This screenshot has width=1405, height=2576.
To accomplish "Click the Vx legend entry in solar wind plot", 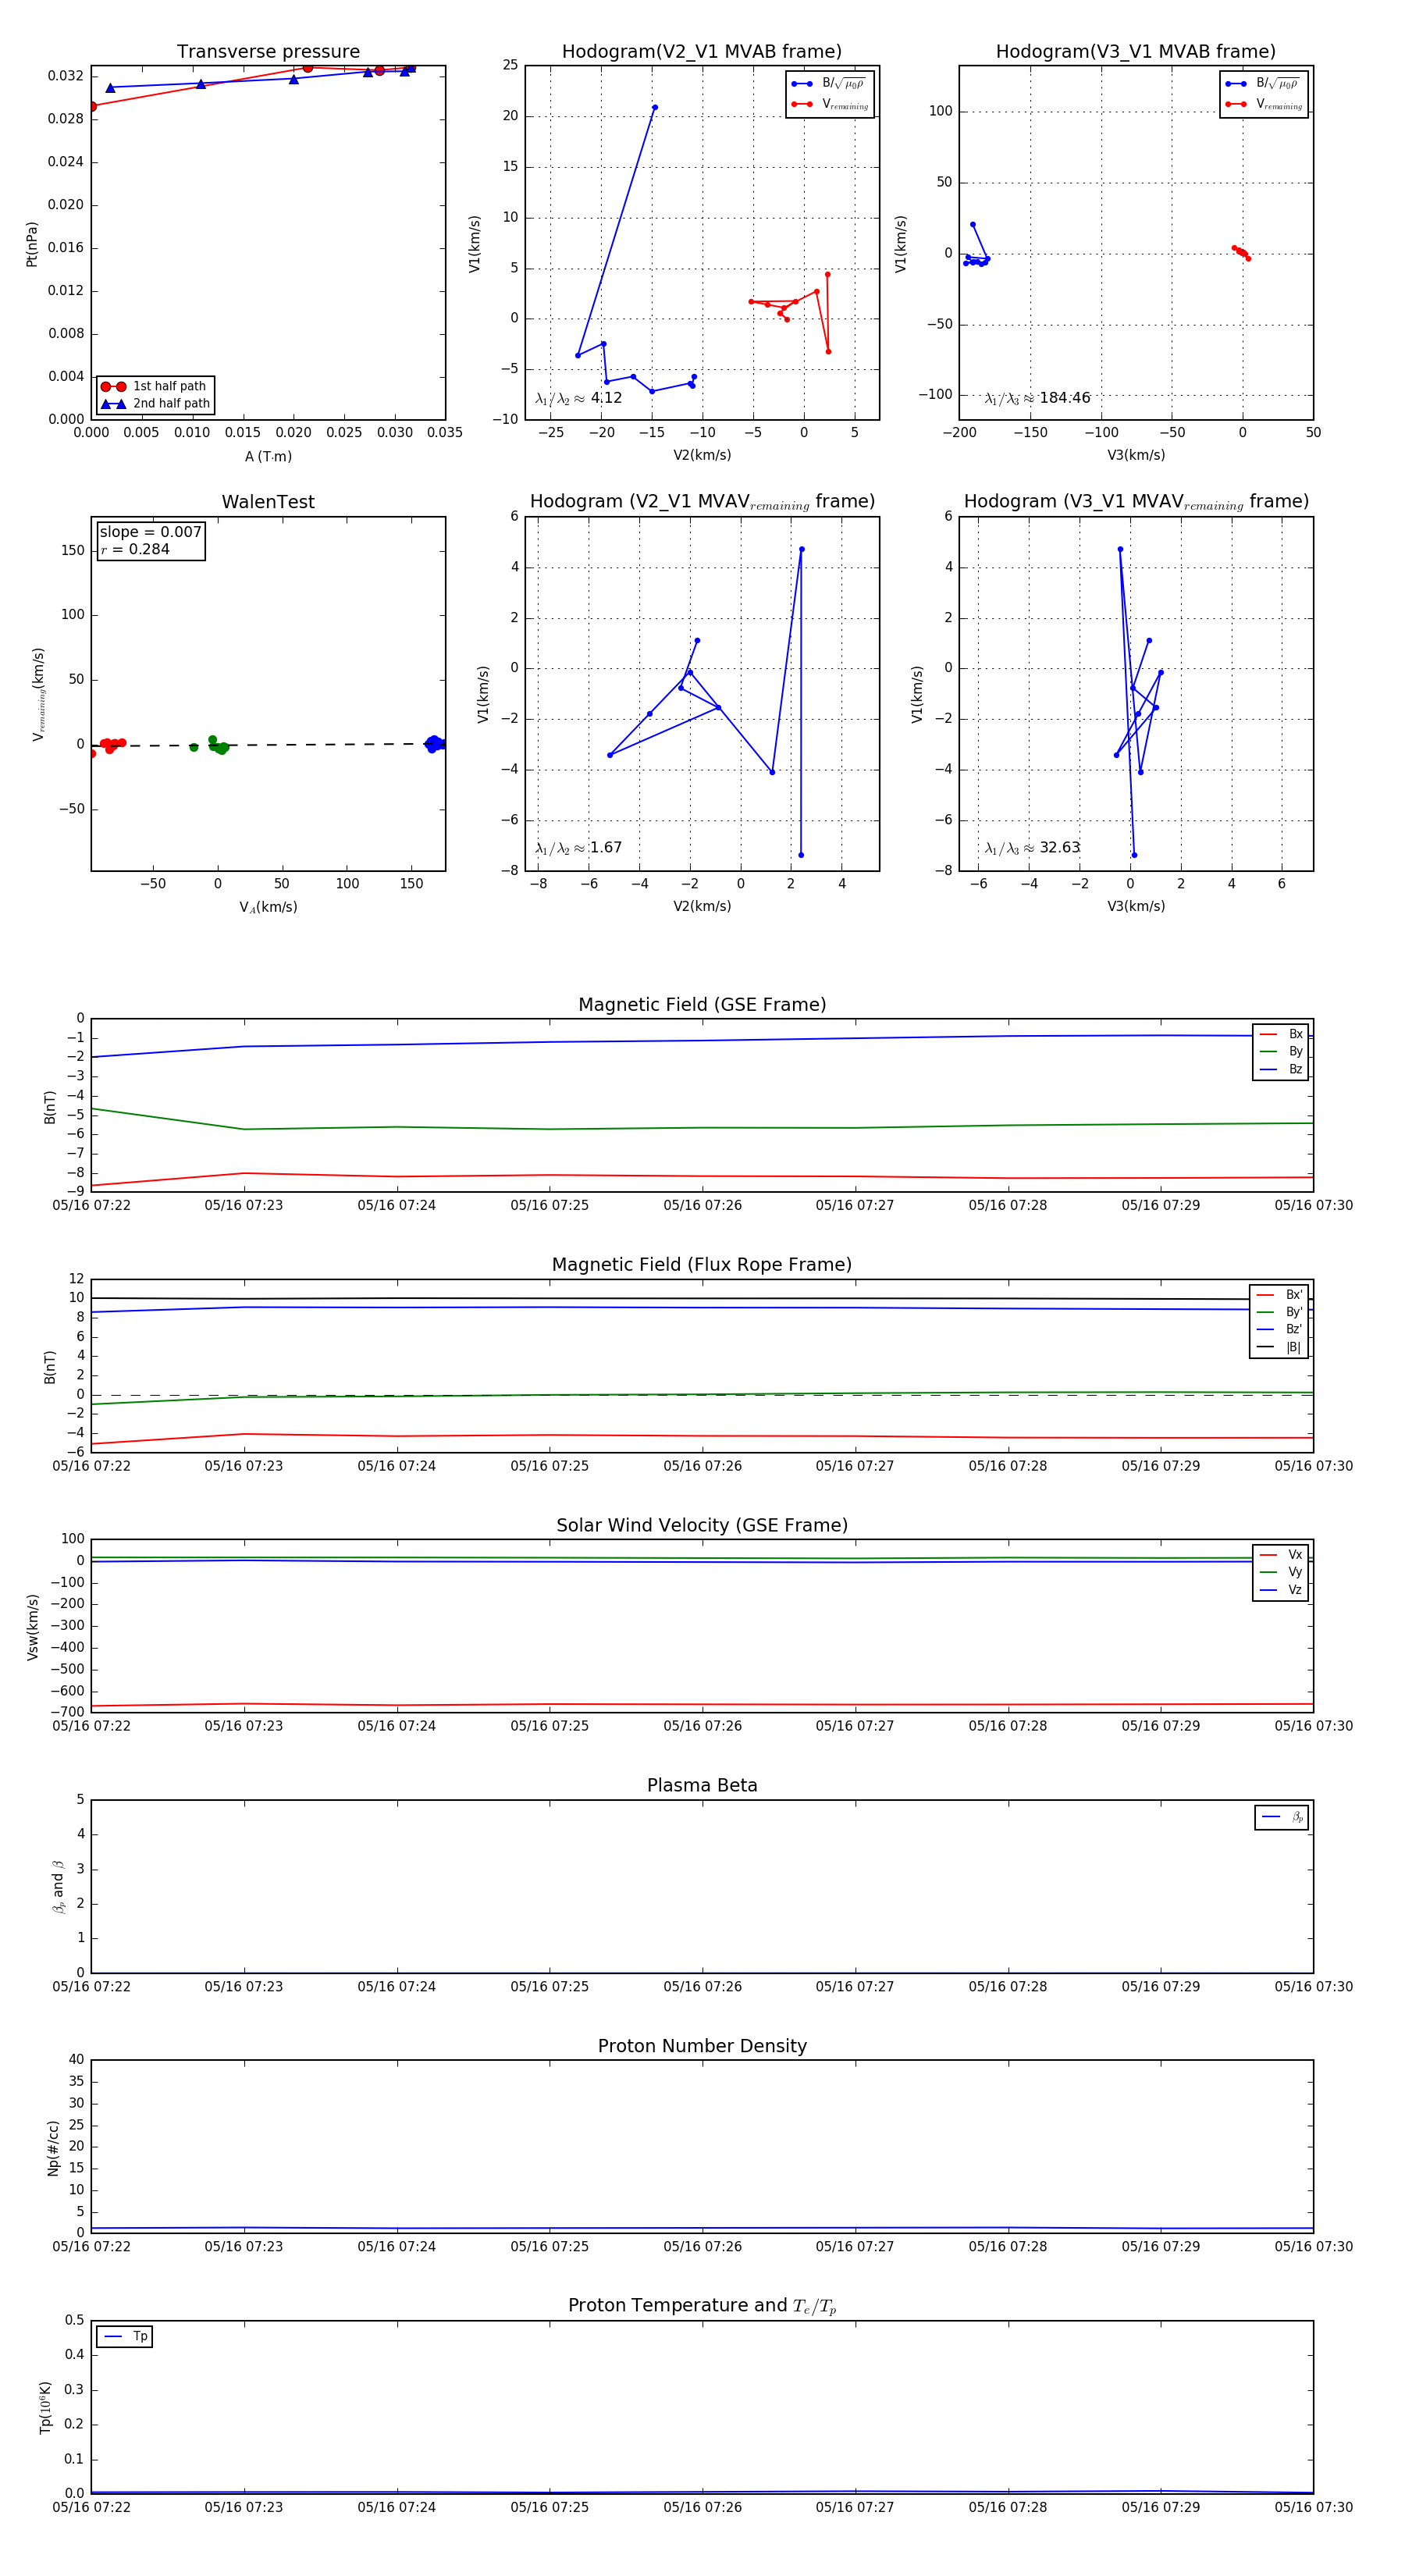I will tap(1281, 1555).
